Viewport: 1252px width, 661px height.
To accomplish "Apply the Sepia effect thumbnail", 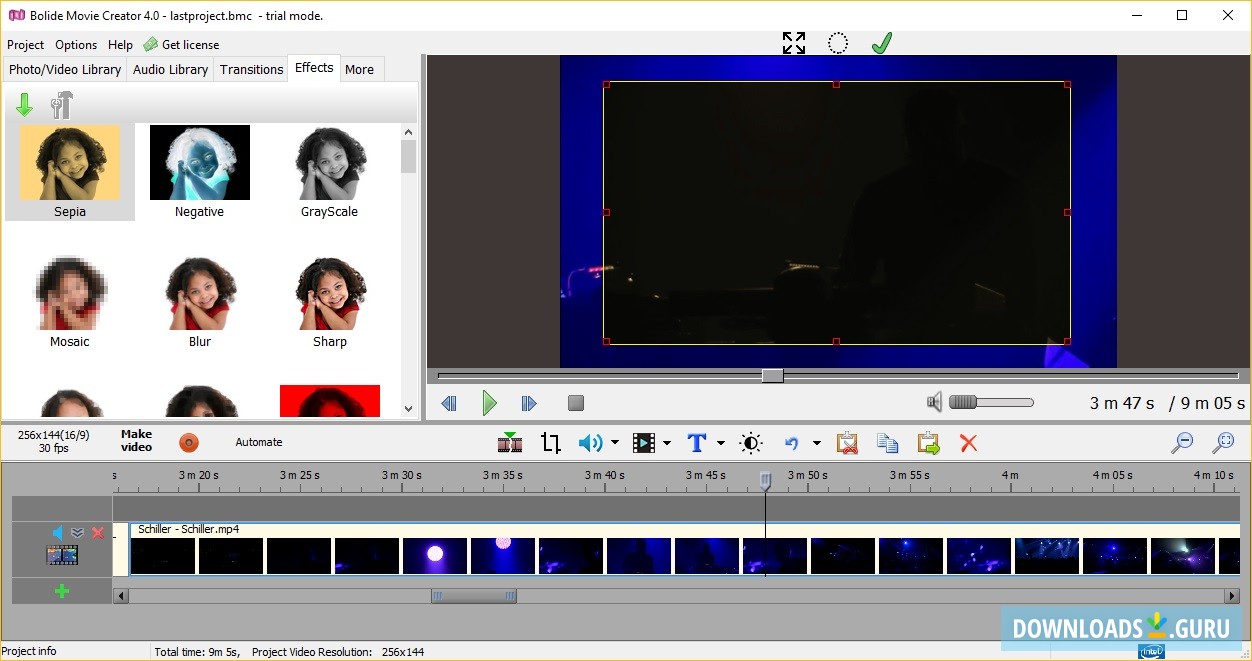I will tap(70, 163).
